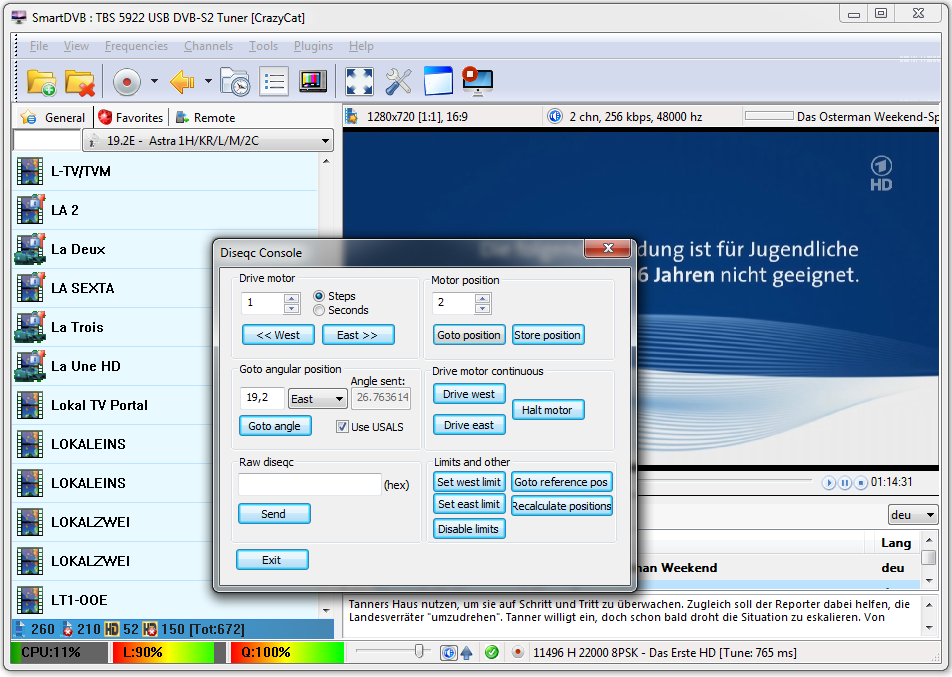Click the << West button

click(x=278, y=335)
